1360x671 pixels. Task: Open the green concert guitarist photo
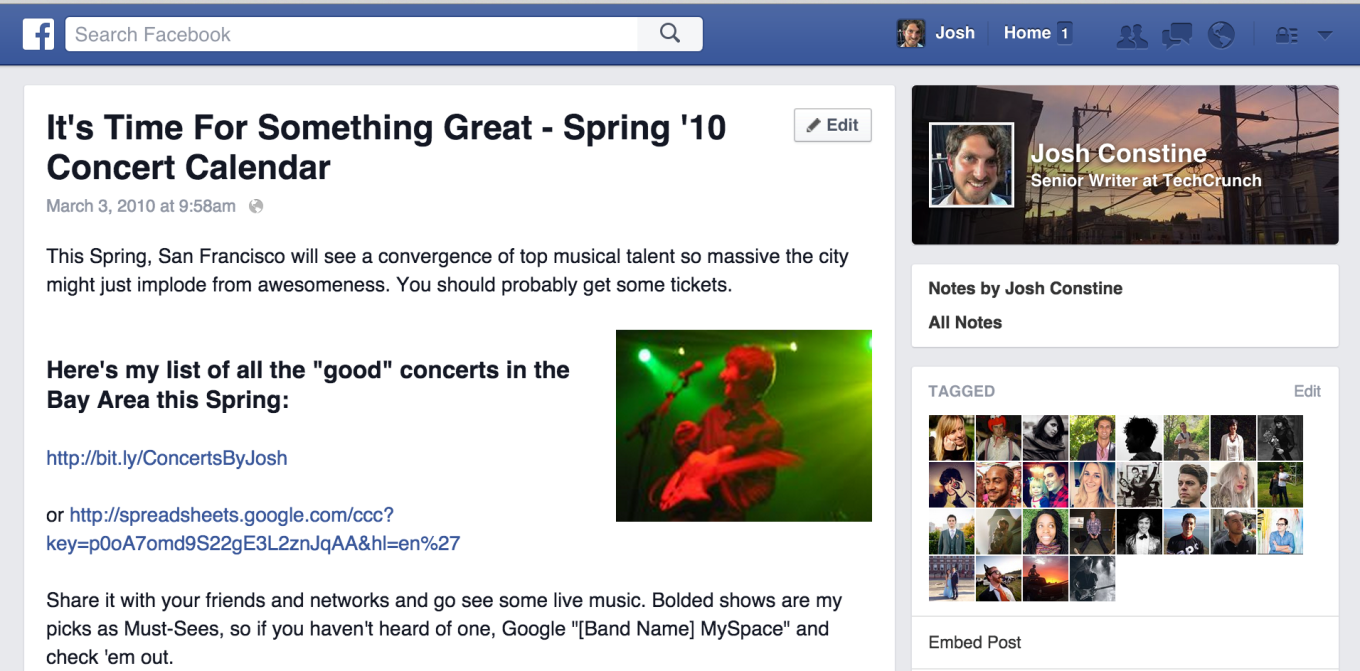click(743, 425)
